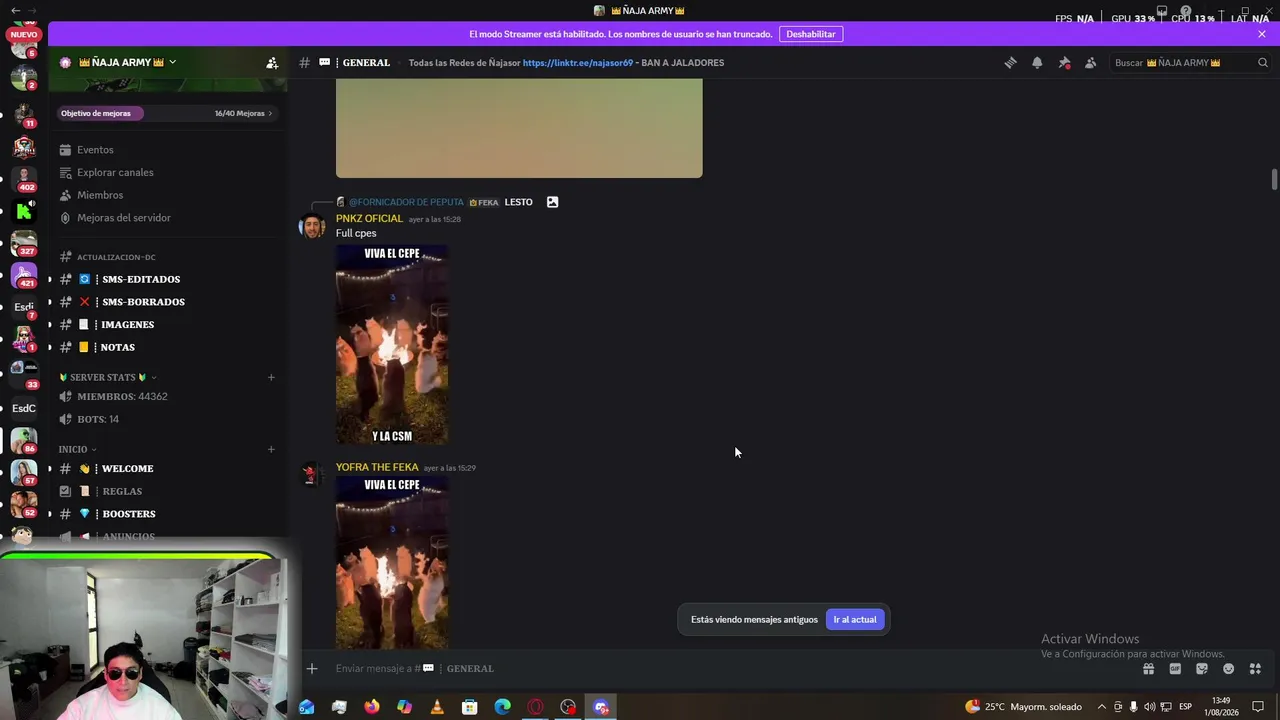
Task: Click the magnifier icon in search box
Action: tap(1262, 62)
